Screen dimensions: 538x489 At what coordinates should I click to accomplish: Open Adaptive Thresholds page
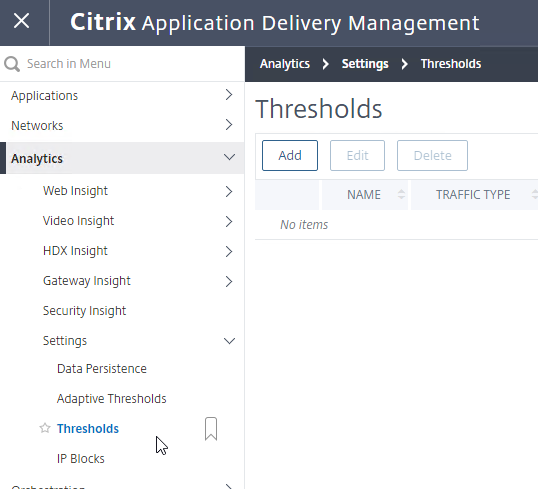112,399
